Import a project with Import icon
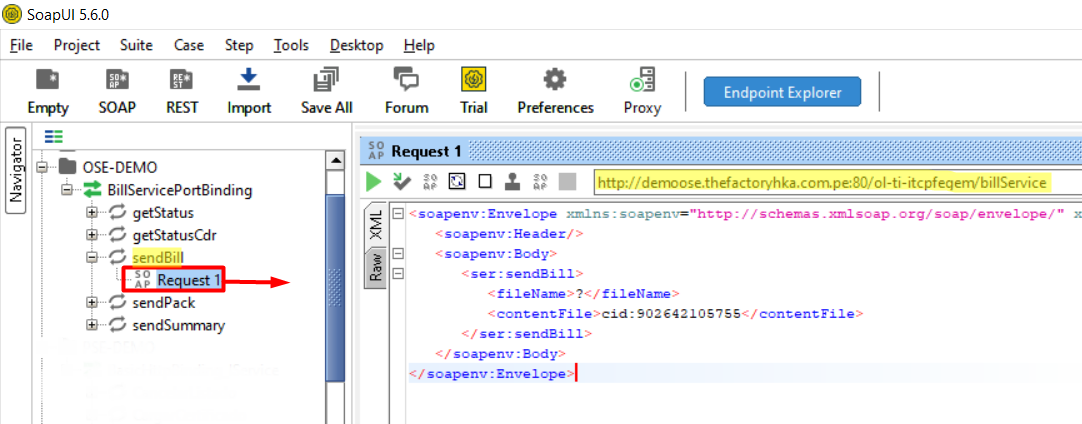Image resolution: width=1082 pixels, height=424 pixels. 249,91
